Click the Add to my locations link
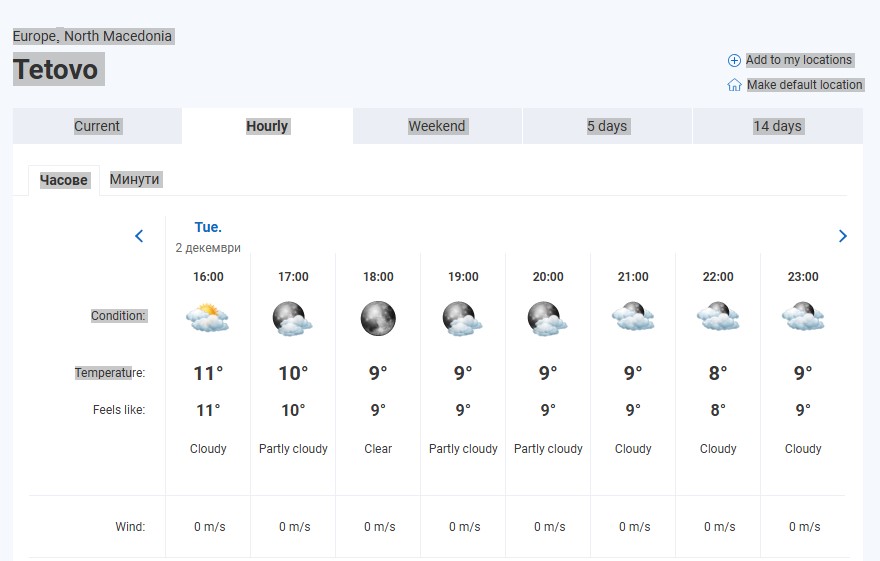 799,60
